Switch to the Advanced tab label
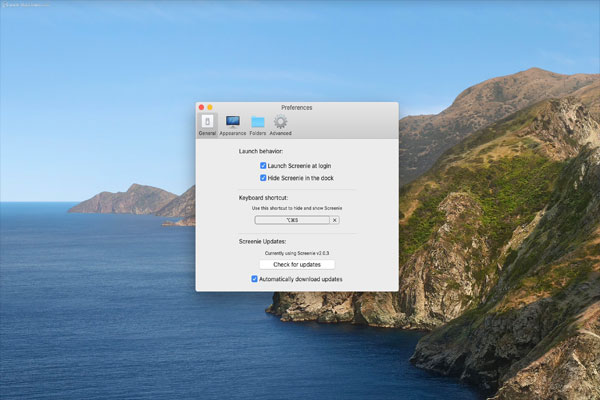 (x=281, y=133)
